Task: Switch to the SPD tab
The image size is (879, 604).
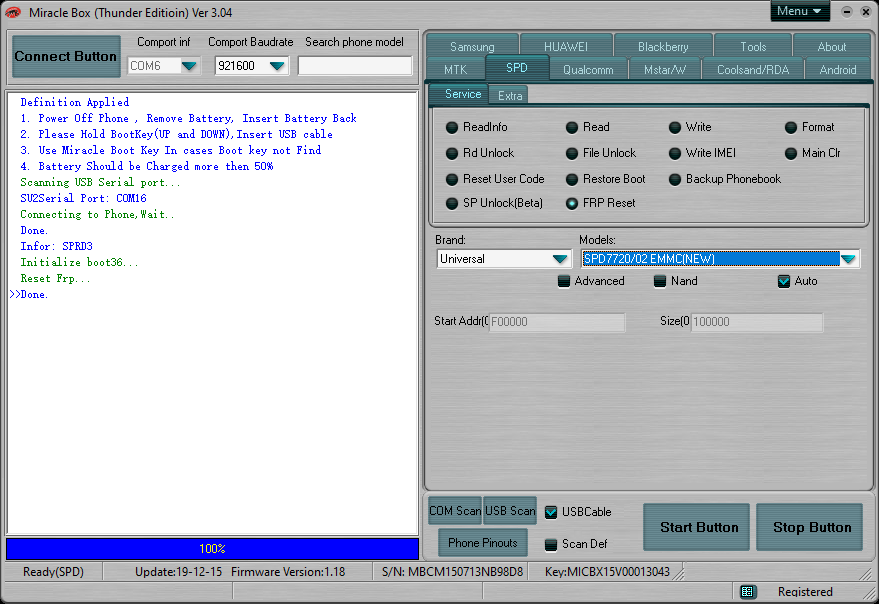Action: click(x=517, y=68)
